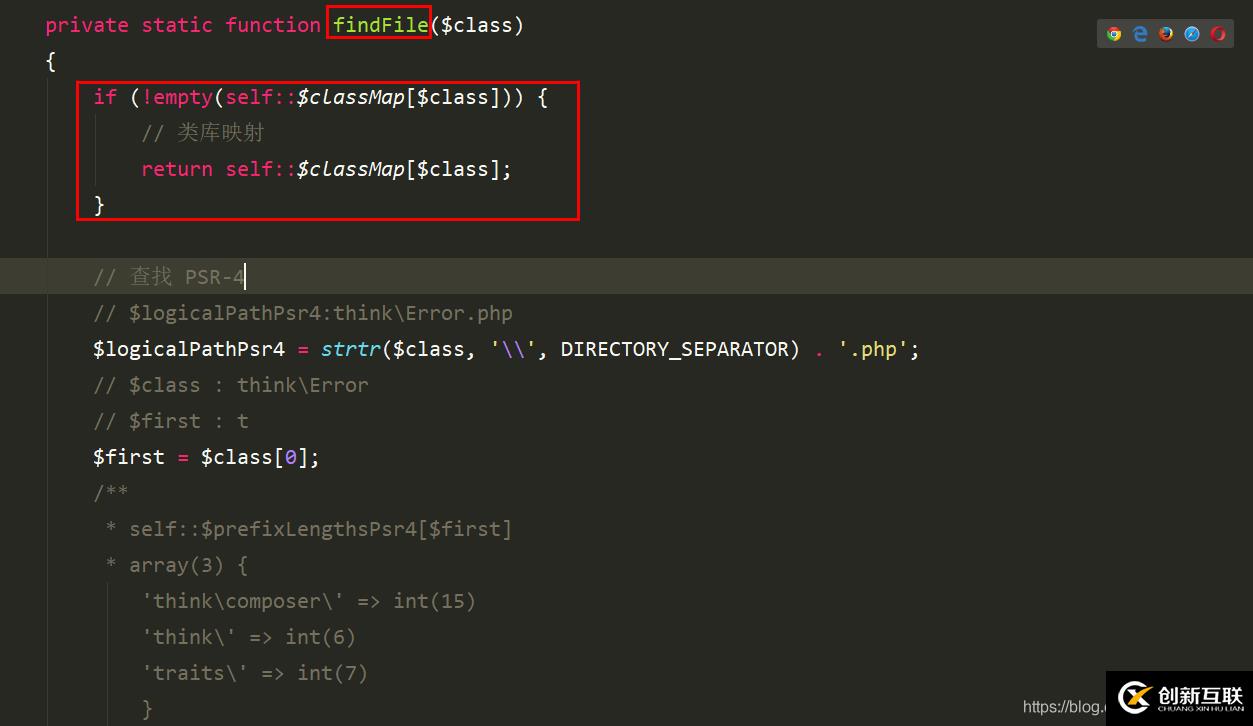Screen dimensions: 1253x726
Task: Click the $class parameter in findFile signature
Action: point(476,25)
